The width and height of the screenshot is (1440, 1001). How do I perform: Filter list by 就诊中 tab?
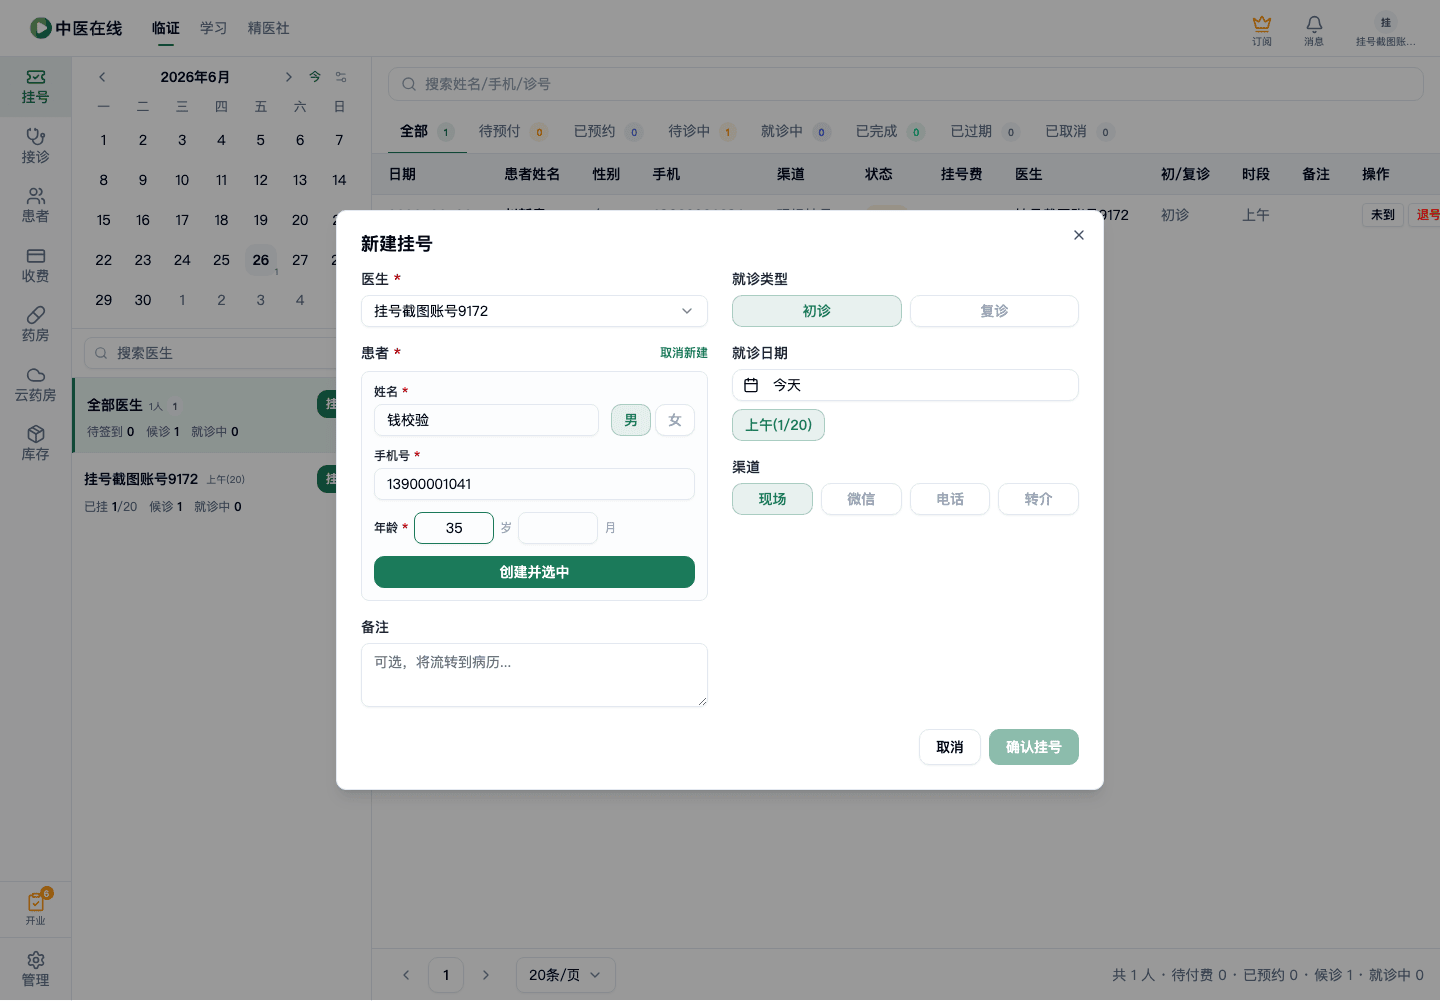pos(794,132)
